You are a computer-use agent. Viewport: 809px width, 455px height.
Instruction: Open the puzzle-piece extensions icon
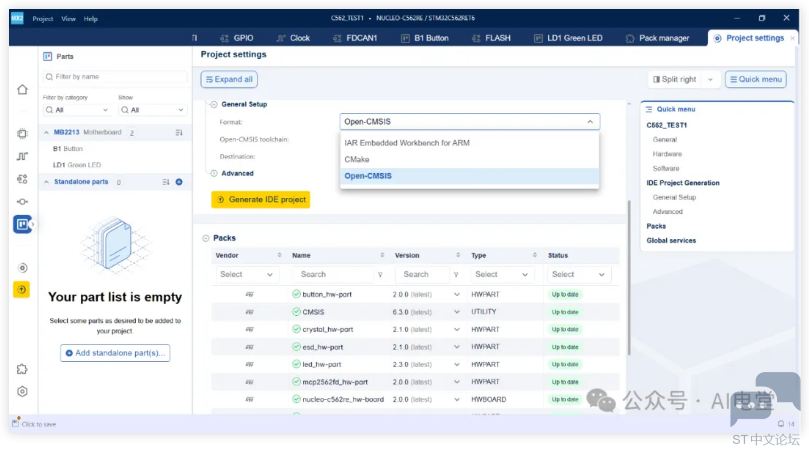click(22, 369)
